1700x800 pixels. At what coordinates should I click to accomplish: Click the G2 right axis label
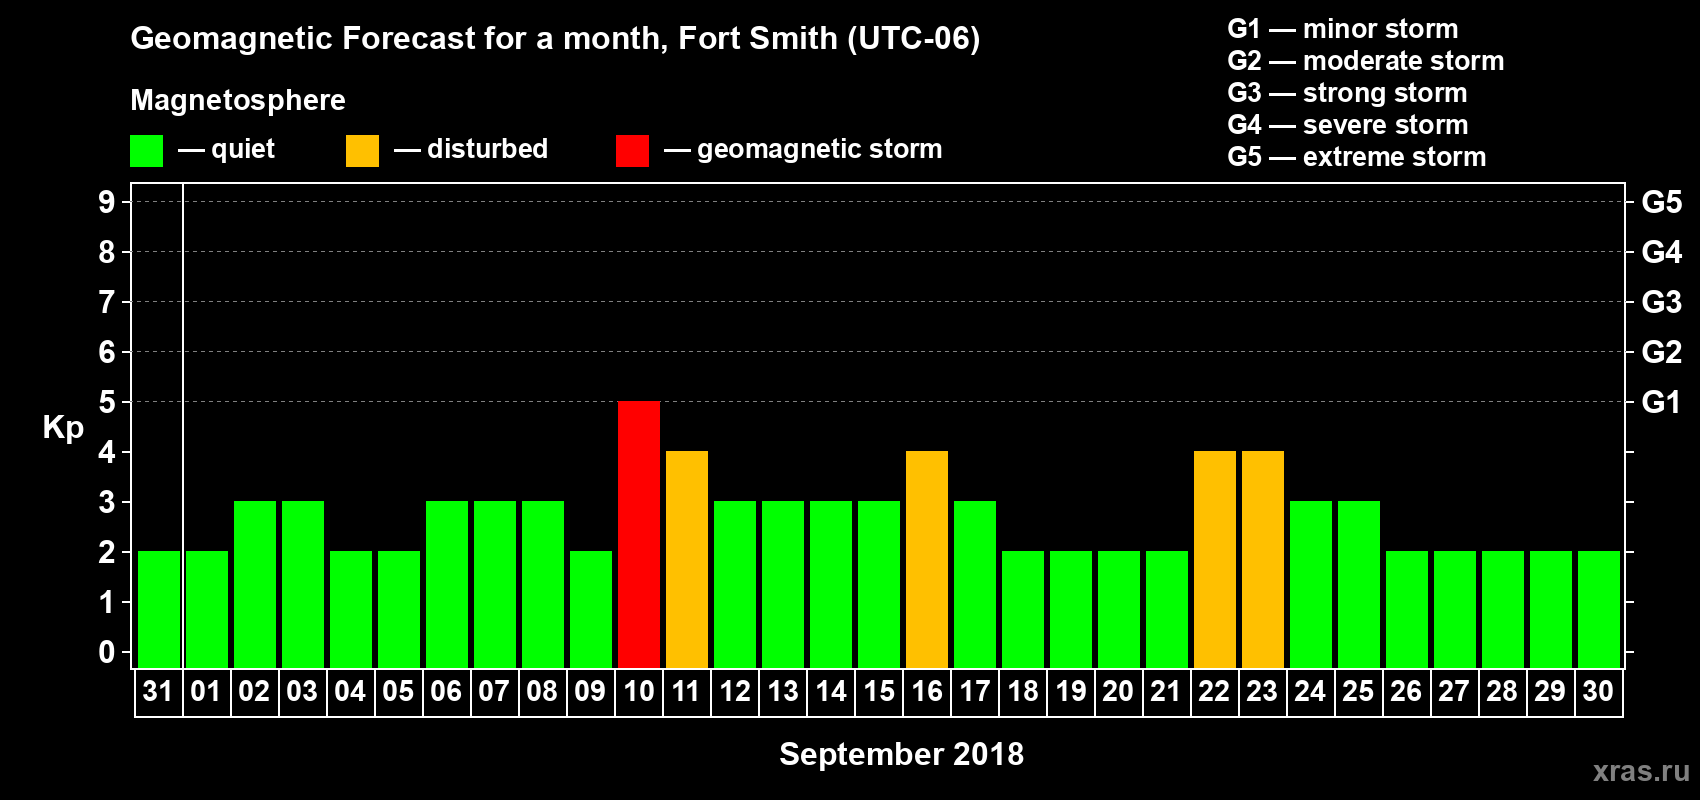point(1662,352)
